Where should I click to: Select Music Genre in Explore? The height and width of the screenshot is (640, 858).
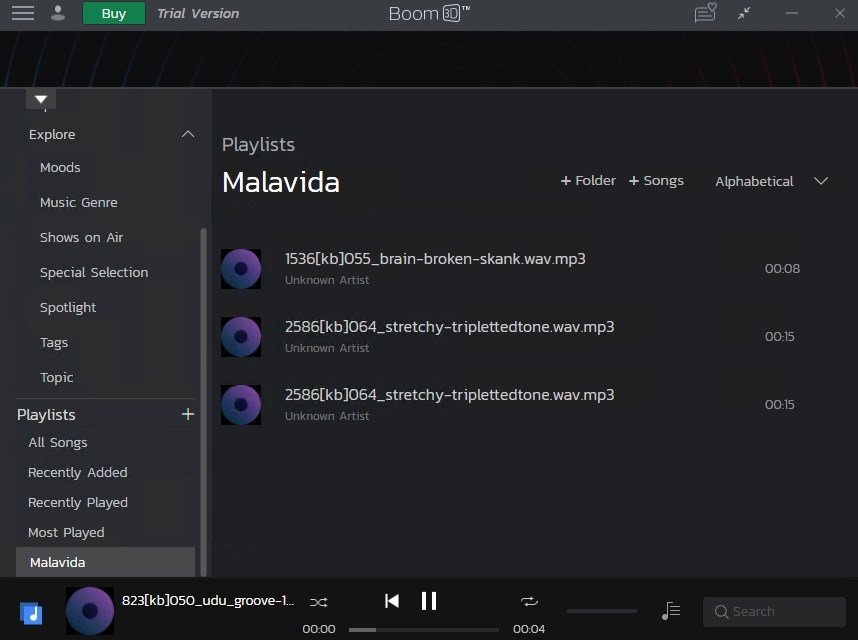tap(79, 202)
